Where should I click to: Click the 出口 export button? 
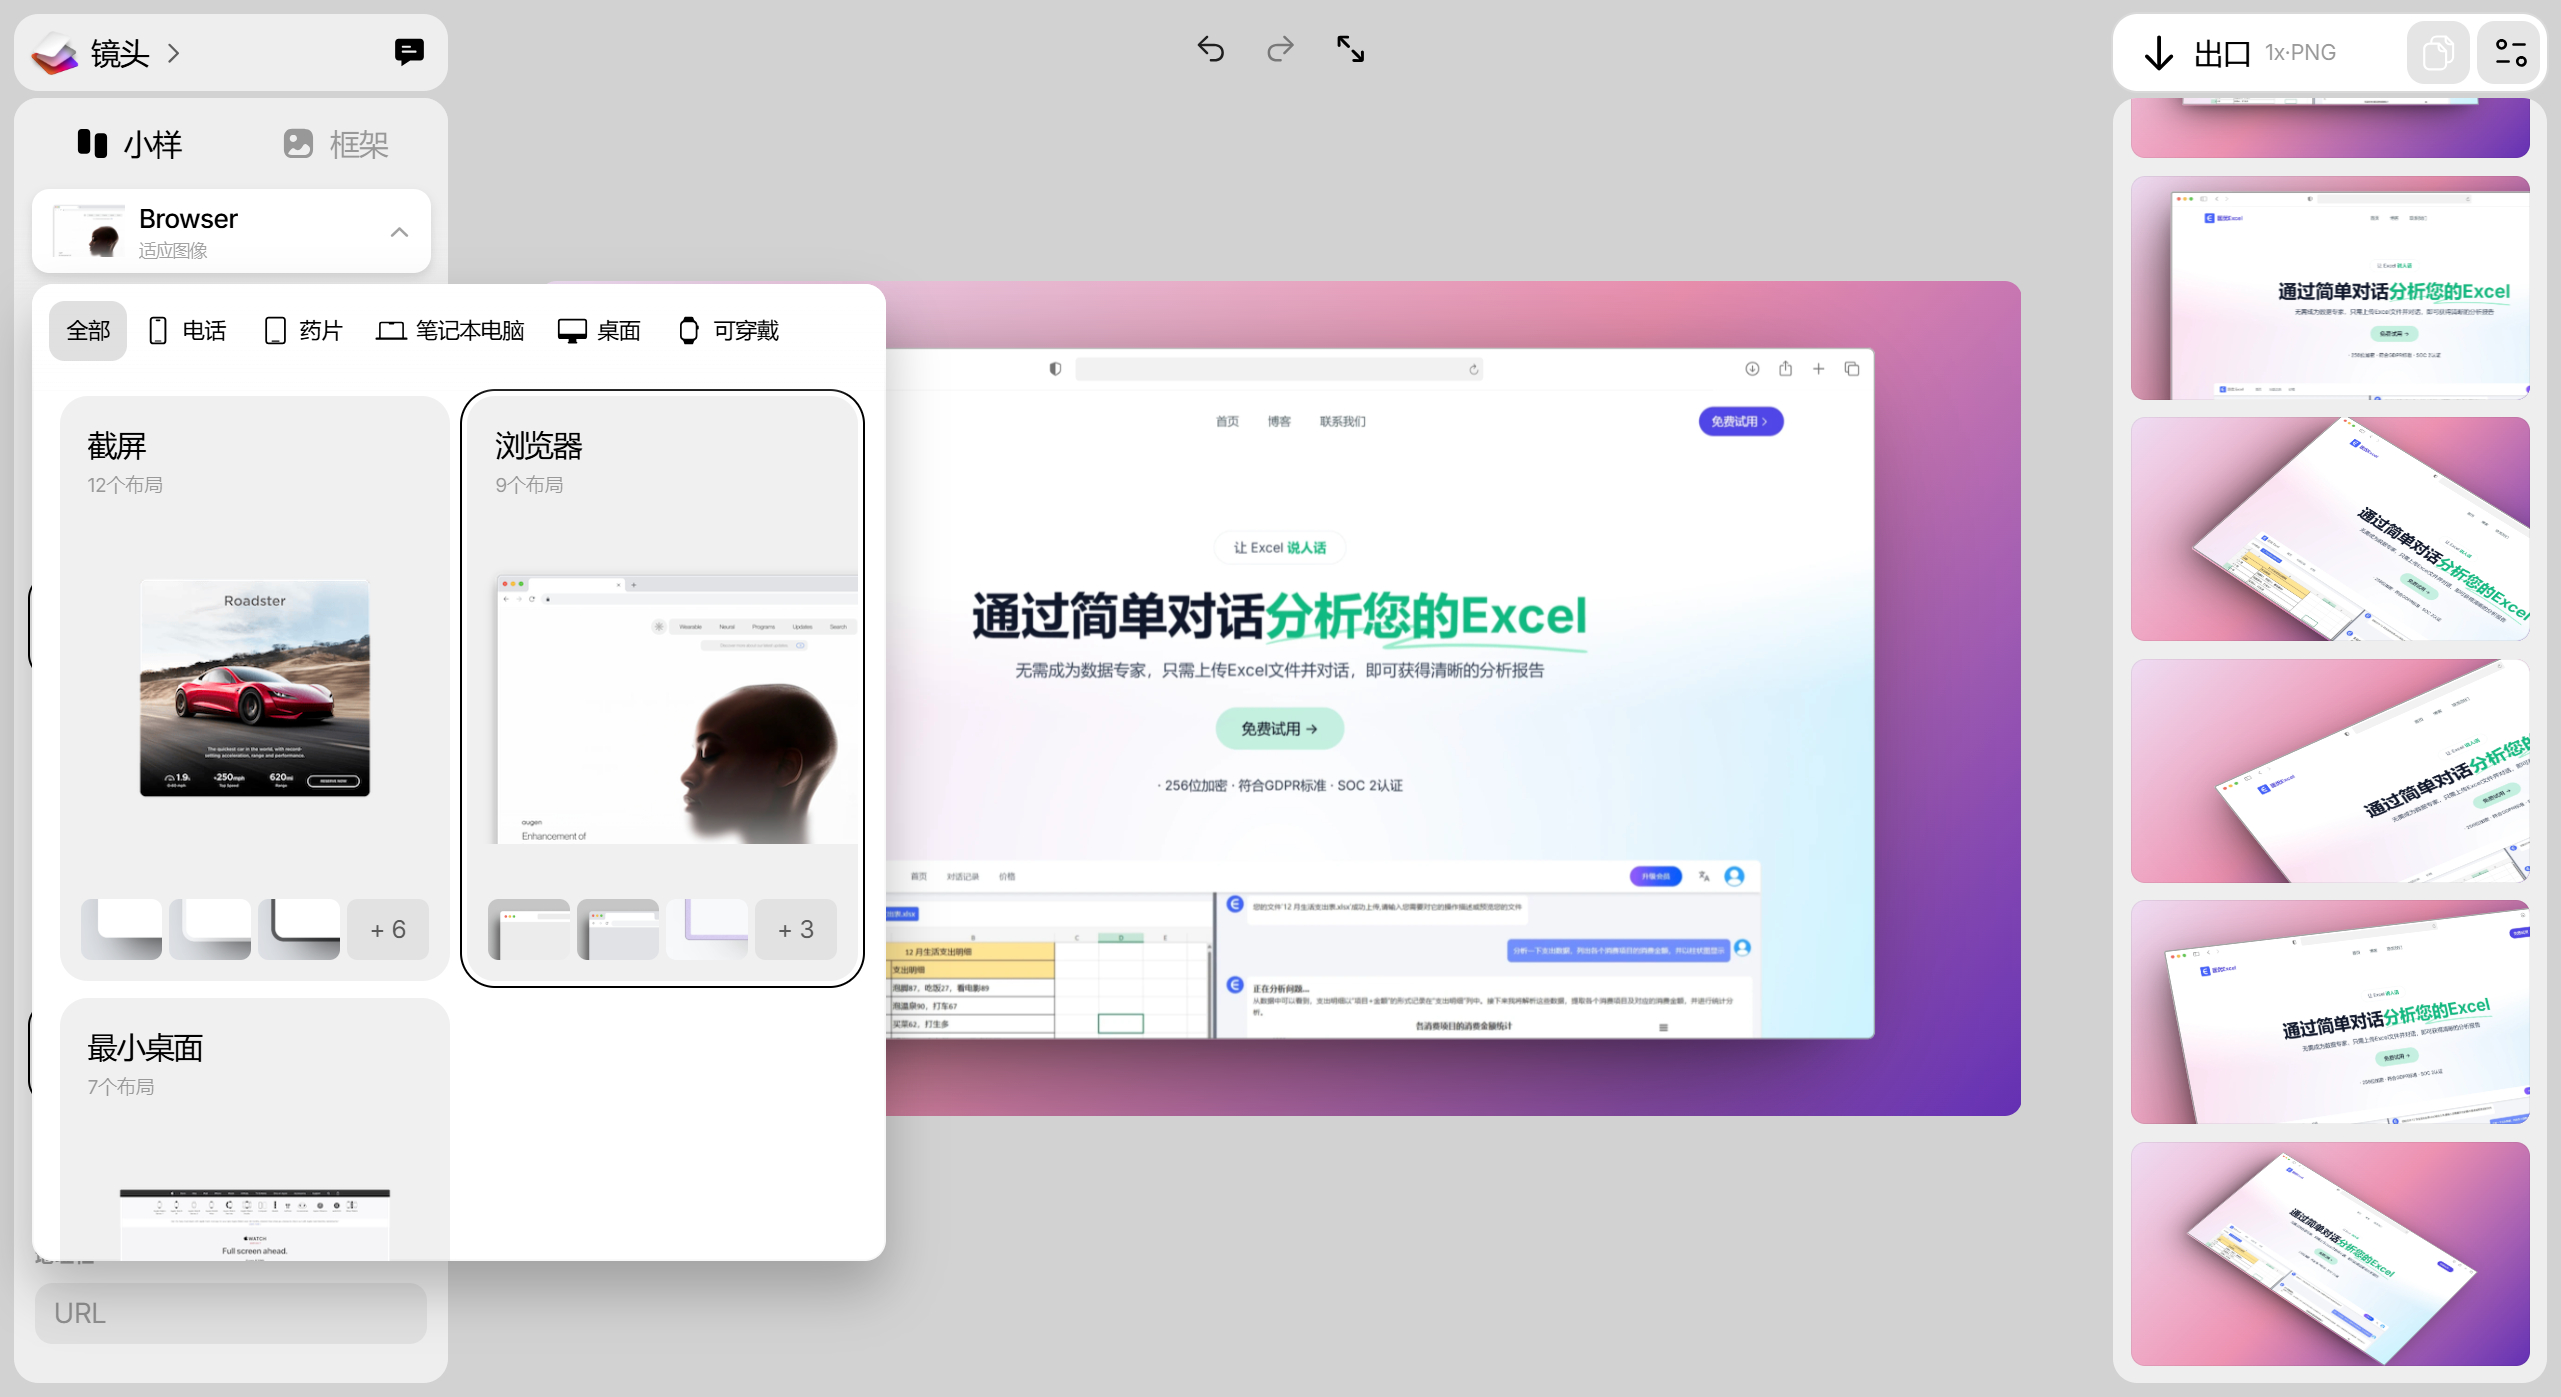tap(2221, 53)
